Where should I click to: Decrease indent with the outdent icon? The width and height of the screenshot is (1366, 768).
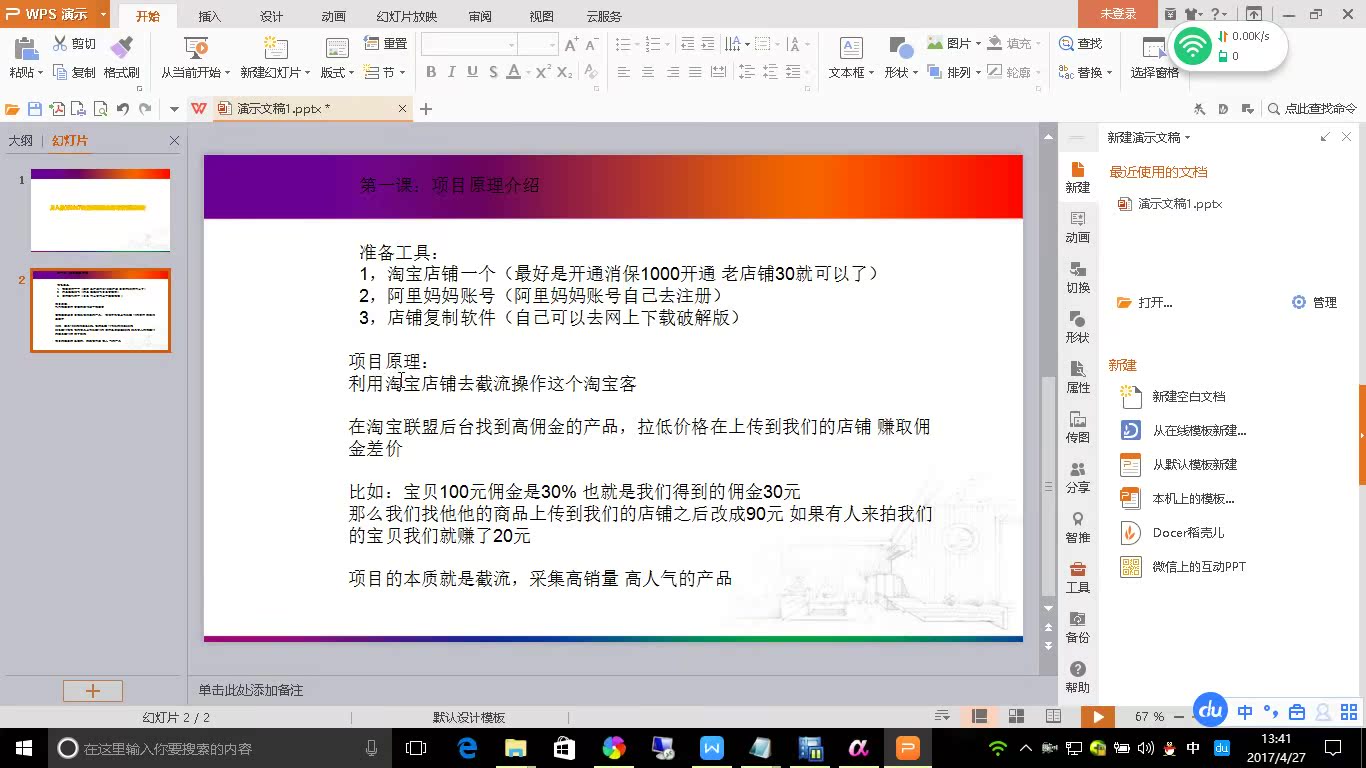[x=686, y=44]
